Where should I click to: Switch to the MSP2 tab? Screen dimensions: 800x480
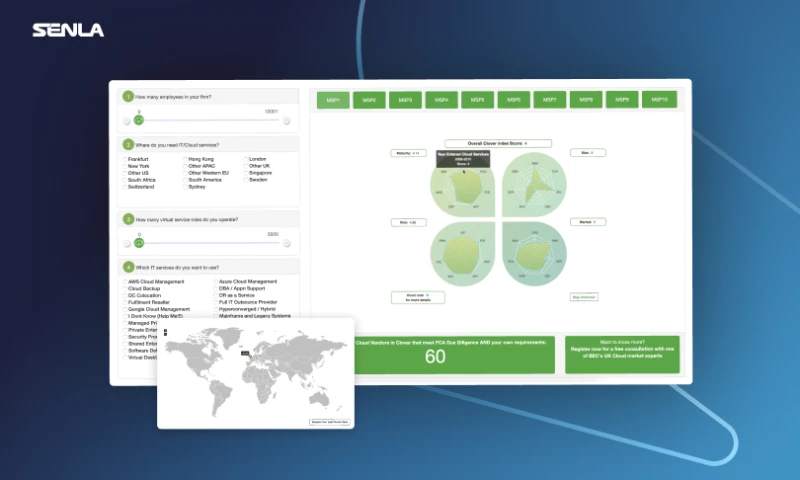coord(369,100)
